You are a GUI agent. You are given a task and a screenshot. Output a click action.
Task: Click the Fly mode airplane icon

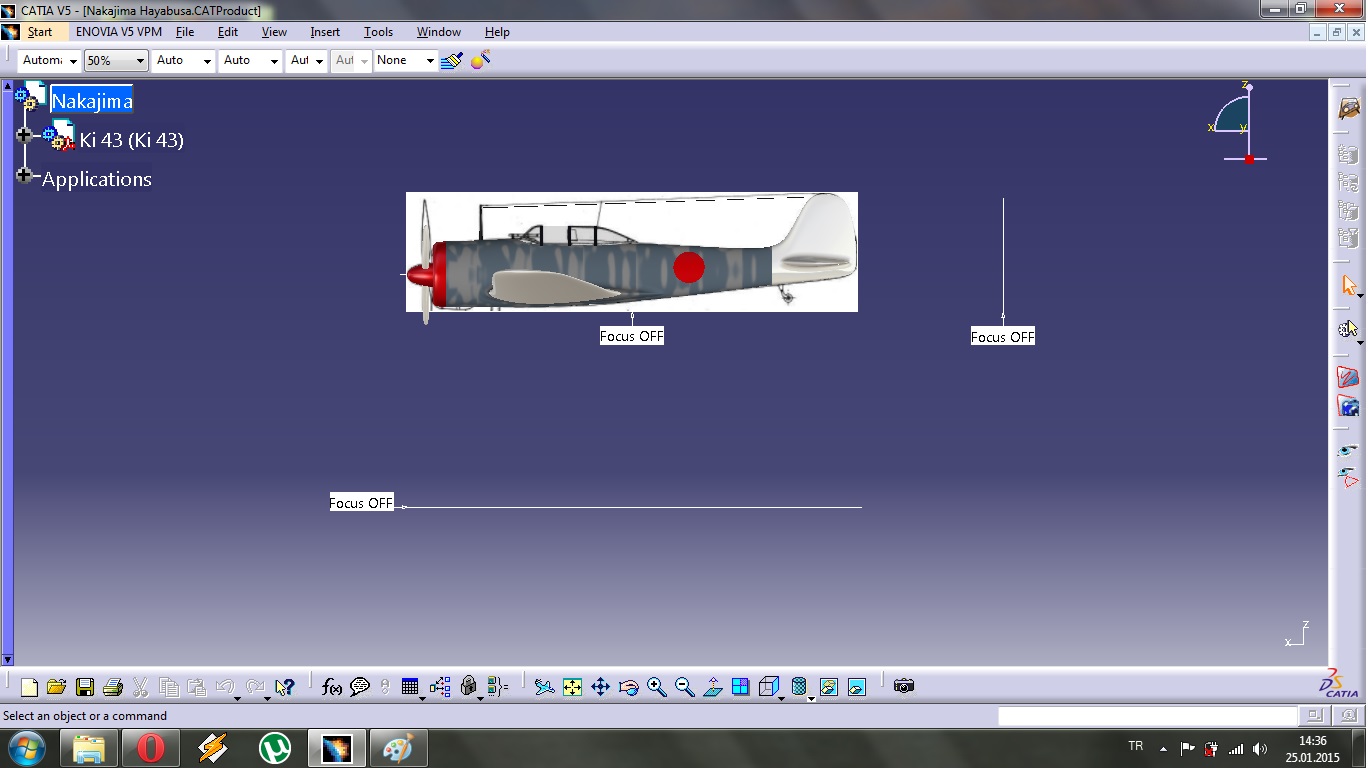(544, 687)
